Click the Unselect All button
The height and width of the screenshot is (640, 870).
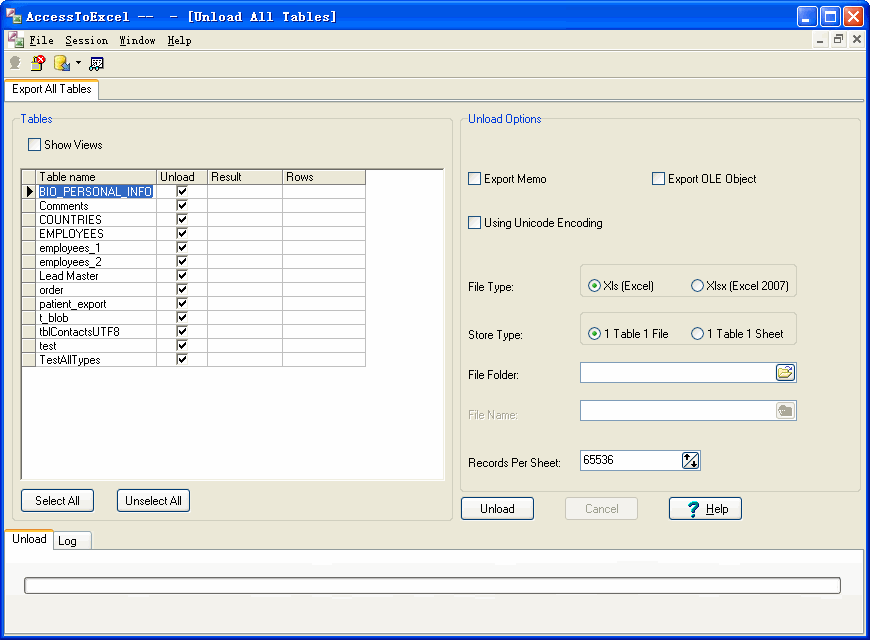click(153, 501)
